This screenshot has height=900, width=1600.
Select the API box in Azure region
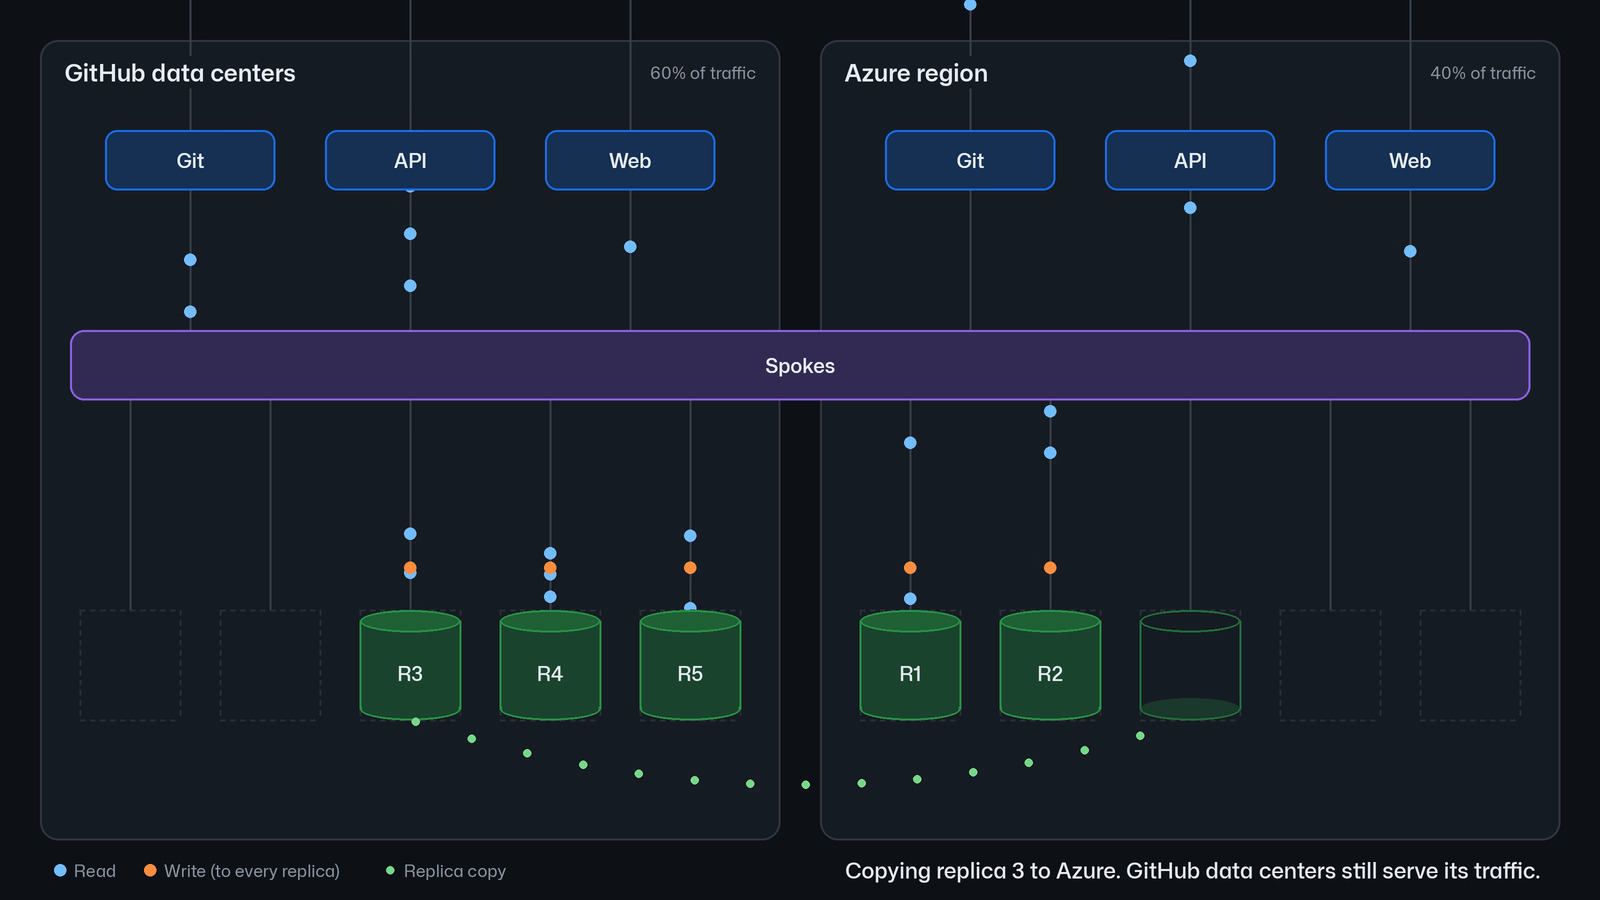pyautogui.click(x=1190, y=160)
